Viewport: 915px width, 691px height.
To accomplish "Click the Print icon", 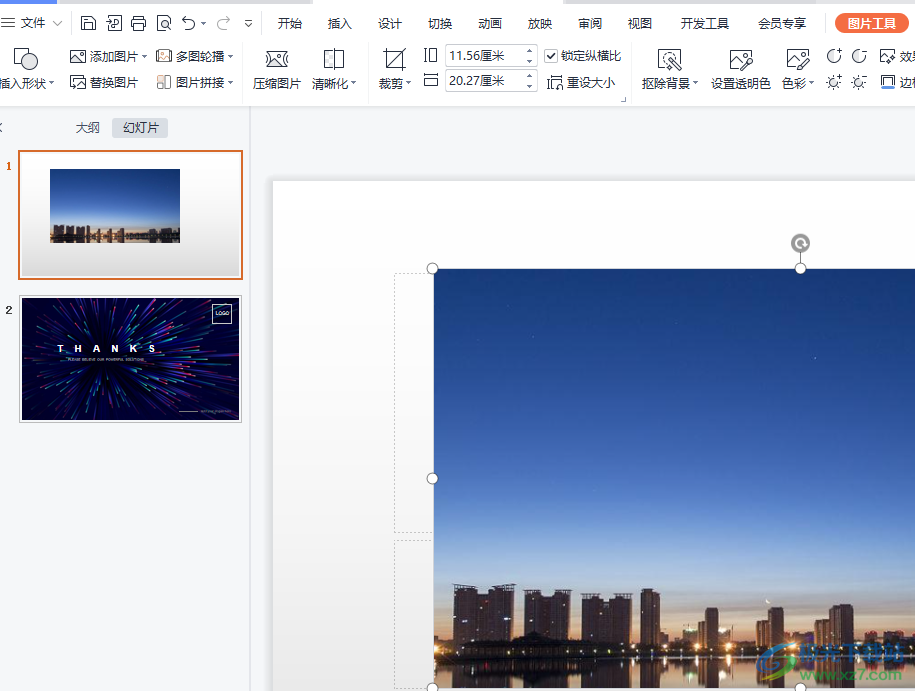I will 139,23.
